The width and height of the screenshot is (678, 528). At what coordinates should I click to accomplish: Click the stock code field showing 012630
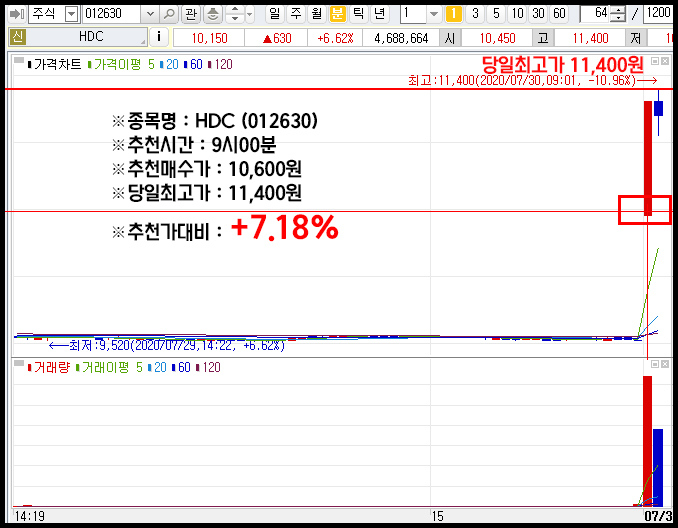point(112,14)
